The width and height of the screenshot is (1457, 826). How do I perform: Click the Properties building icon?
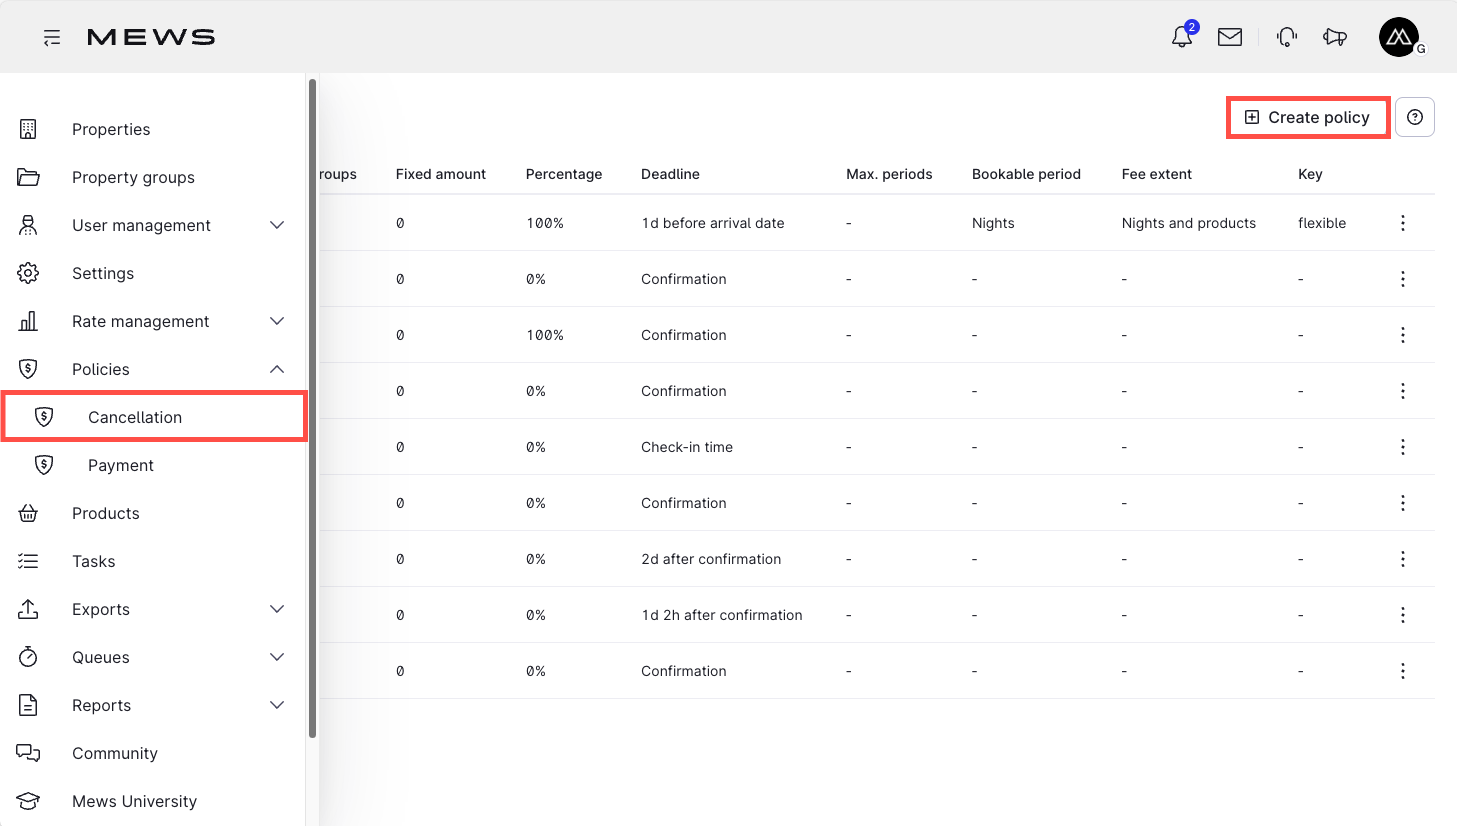[28, 129]
